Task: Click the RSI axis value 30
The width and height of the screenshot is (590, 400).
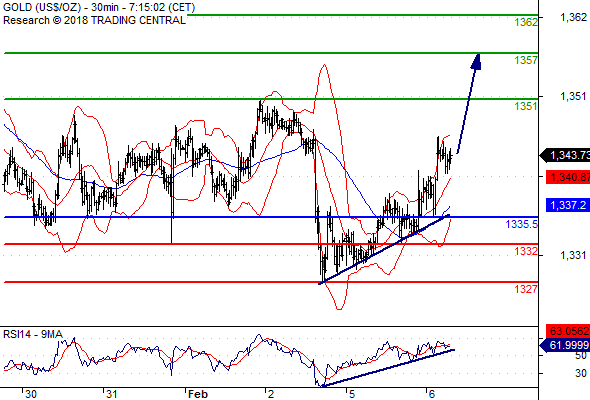Action: (581, 373)
